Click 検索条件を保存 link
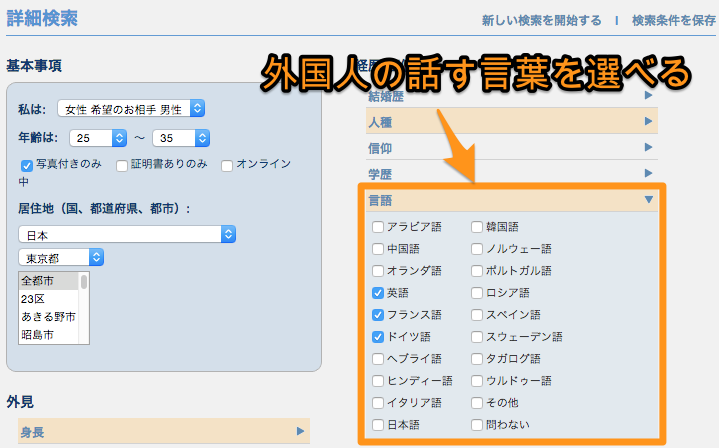 click(x=673, y=21)
